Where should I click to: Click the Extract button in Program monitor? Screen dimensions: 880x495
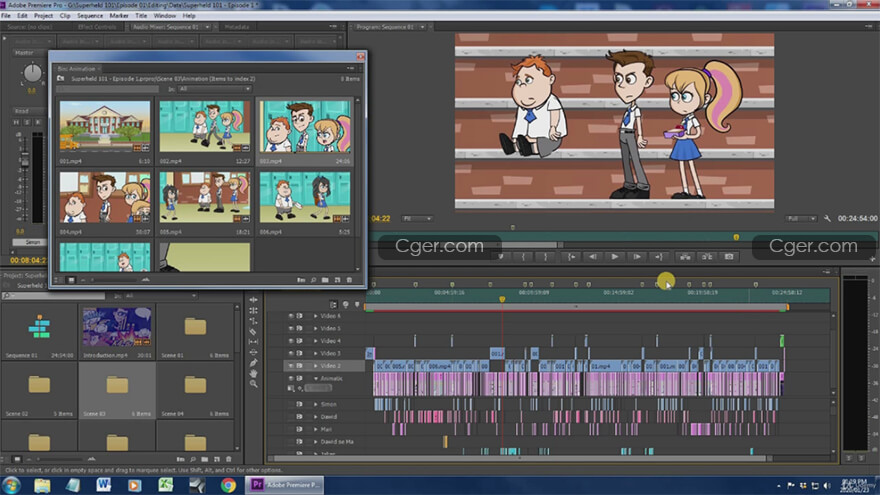coord(707,256)
